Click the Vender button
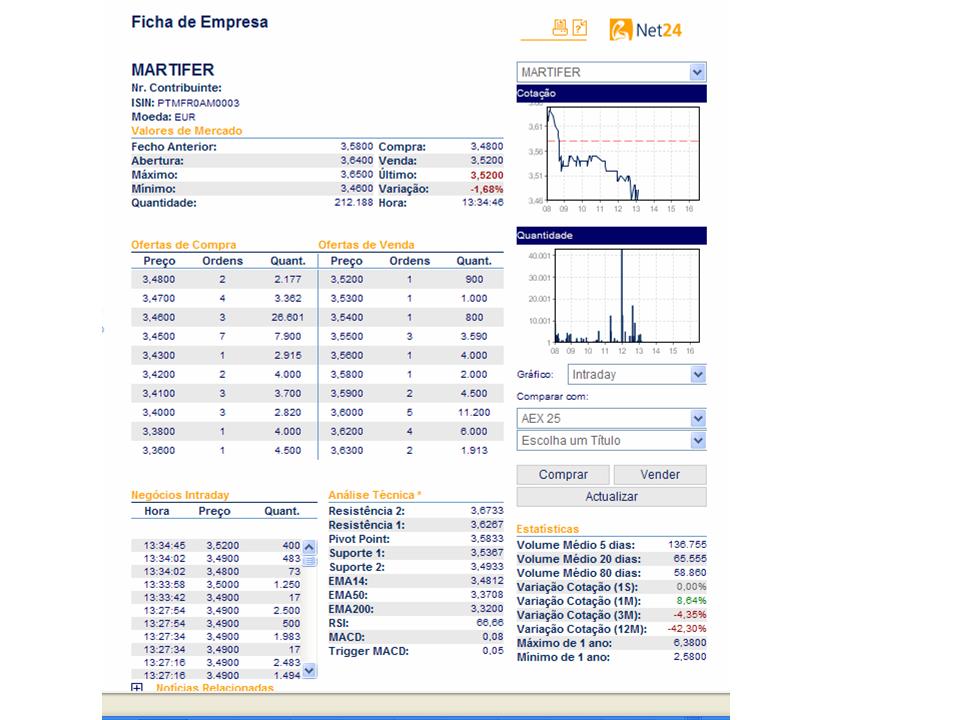The width and height of the screenshot is (960, 720). (x=660, y=474)
